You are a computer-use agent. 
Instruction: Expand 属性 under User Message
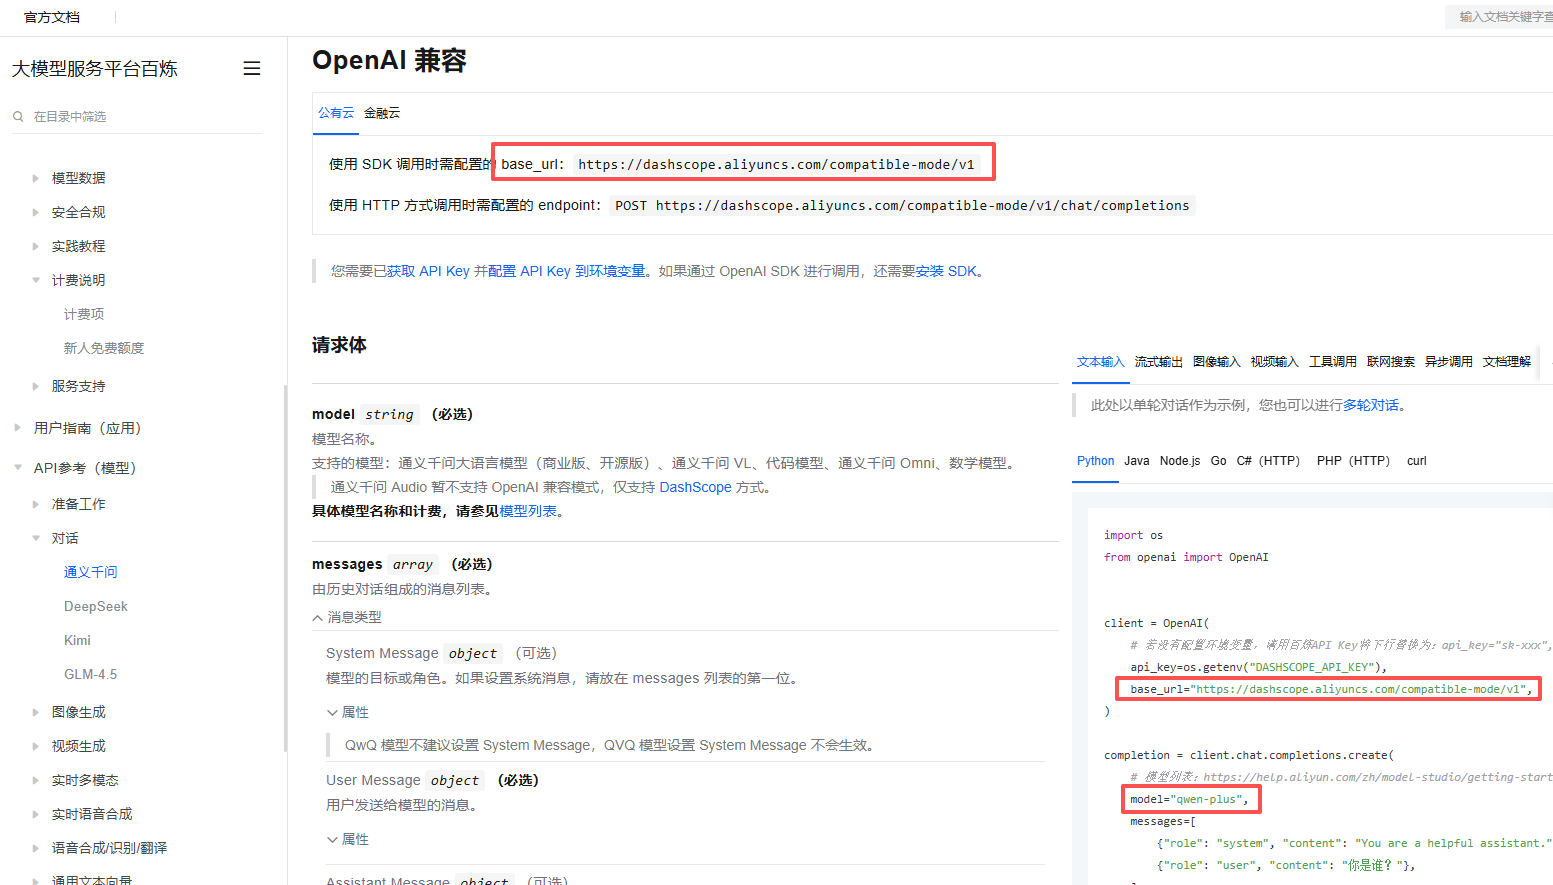[x=348, y=839]
